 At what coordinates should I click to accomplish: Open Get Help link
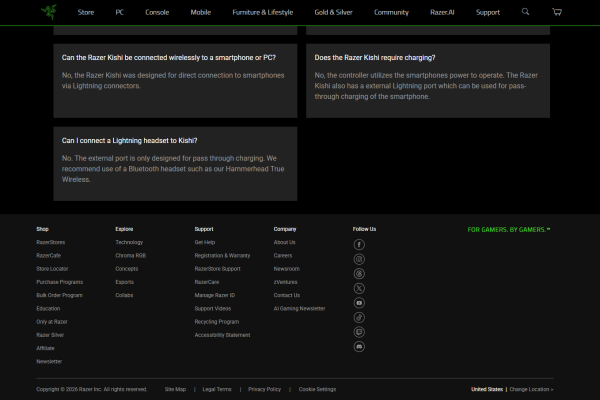tap(205, 242)
